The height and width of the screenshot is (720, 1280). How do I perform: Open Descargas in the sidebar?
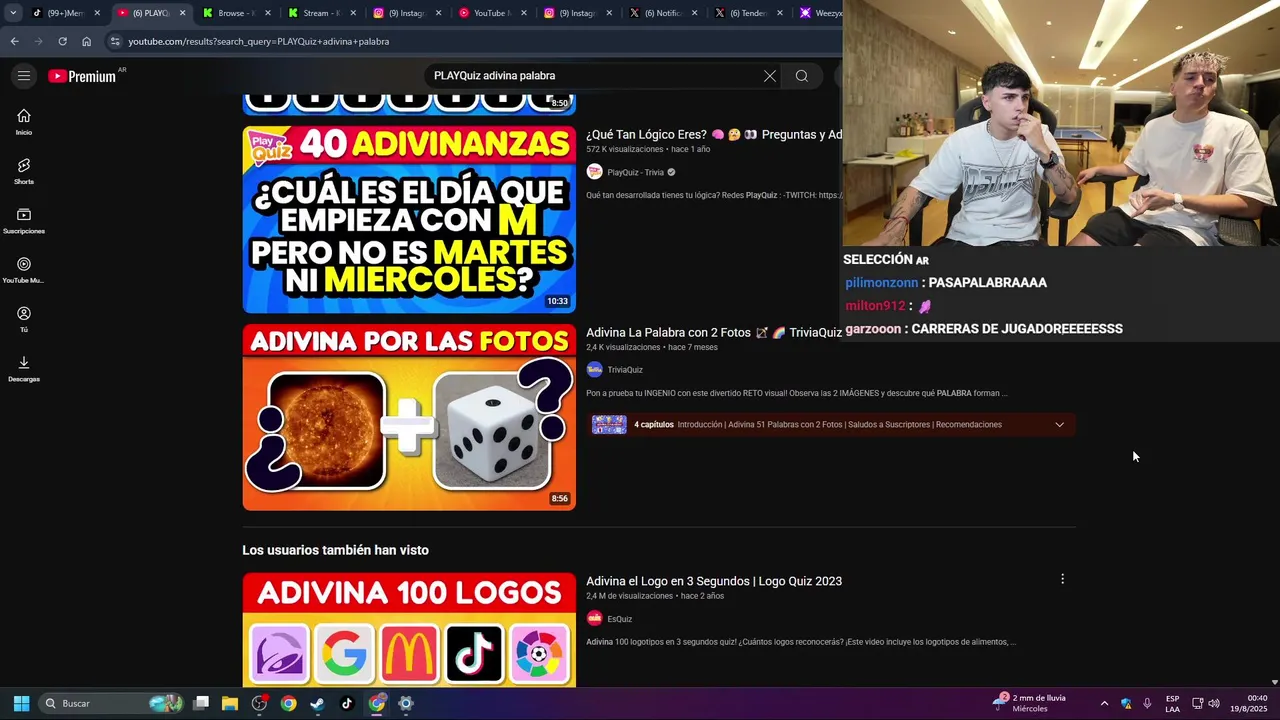pos(24,369)
